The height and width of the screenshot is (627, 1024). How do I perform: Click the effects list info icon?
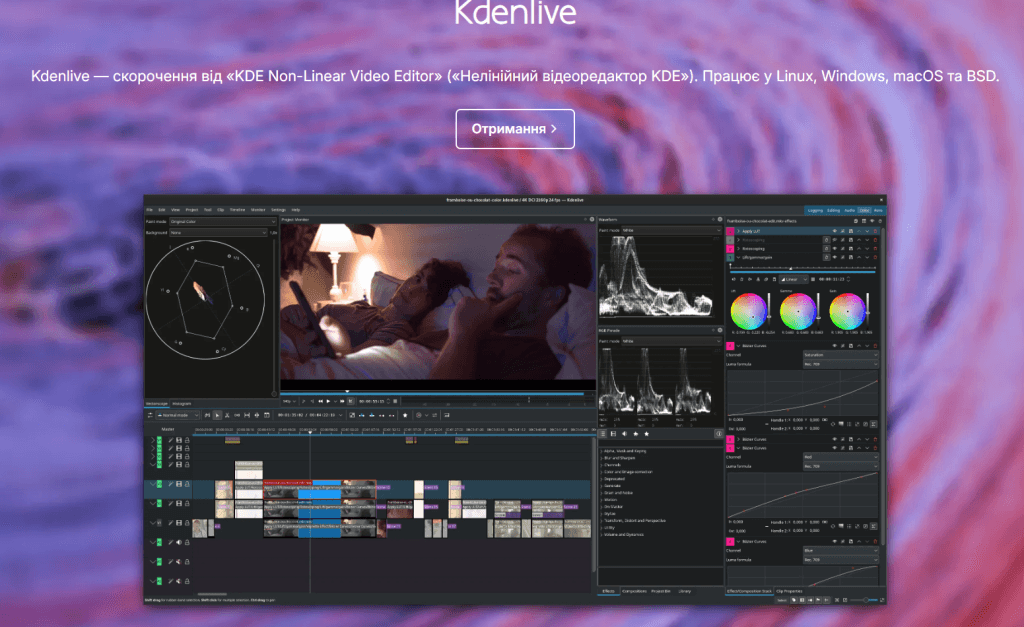click(x=719, y=434)
